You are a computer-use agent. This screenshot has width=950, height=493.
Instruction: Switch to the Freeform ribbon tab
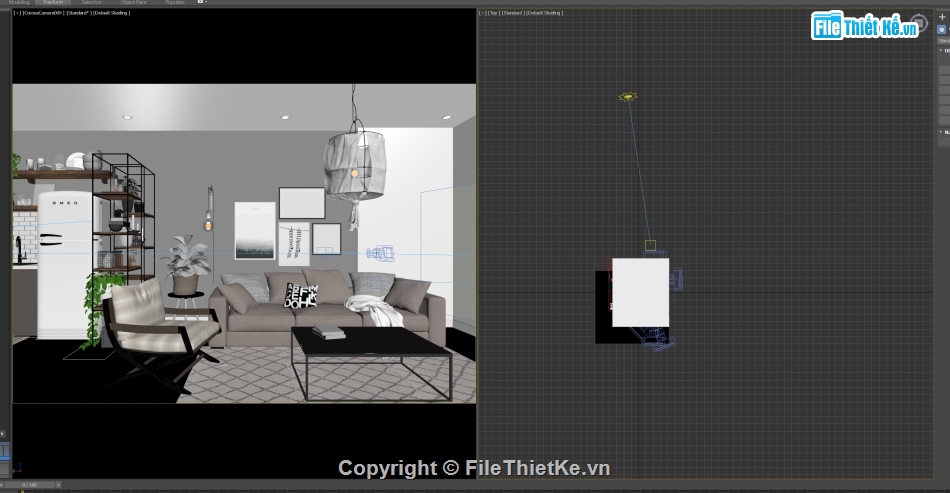[x=53, y=2]
